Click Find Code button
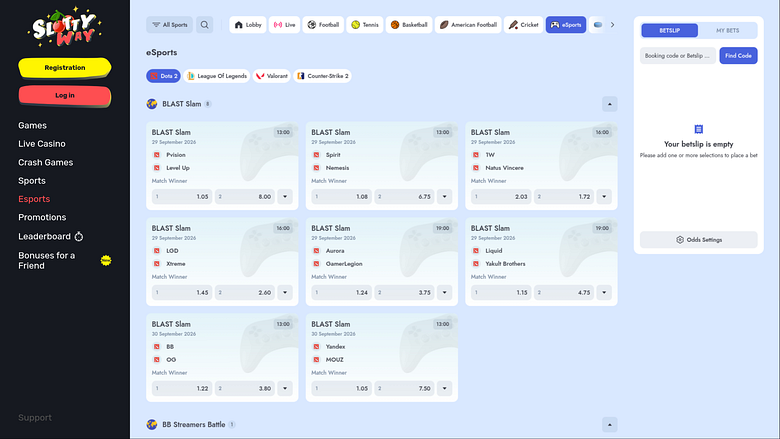 click(738, 56)
